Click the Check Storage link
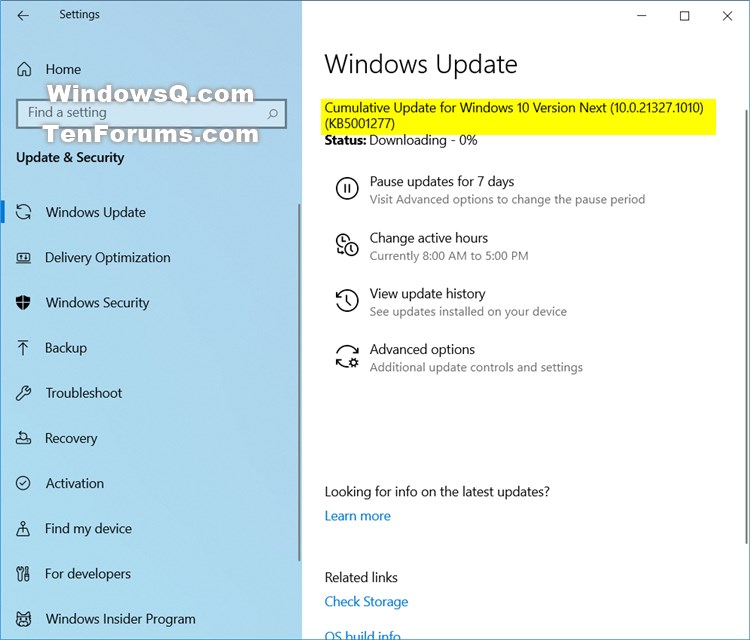The width and height of the screenshot is (750, 640). tap(366, 602)
